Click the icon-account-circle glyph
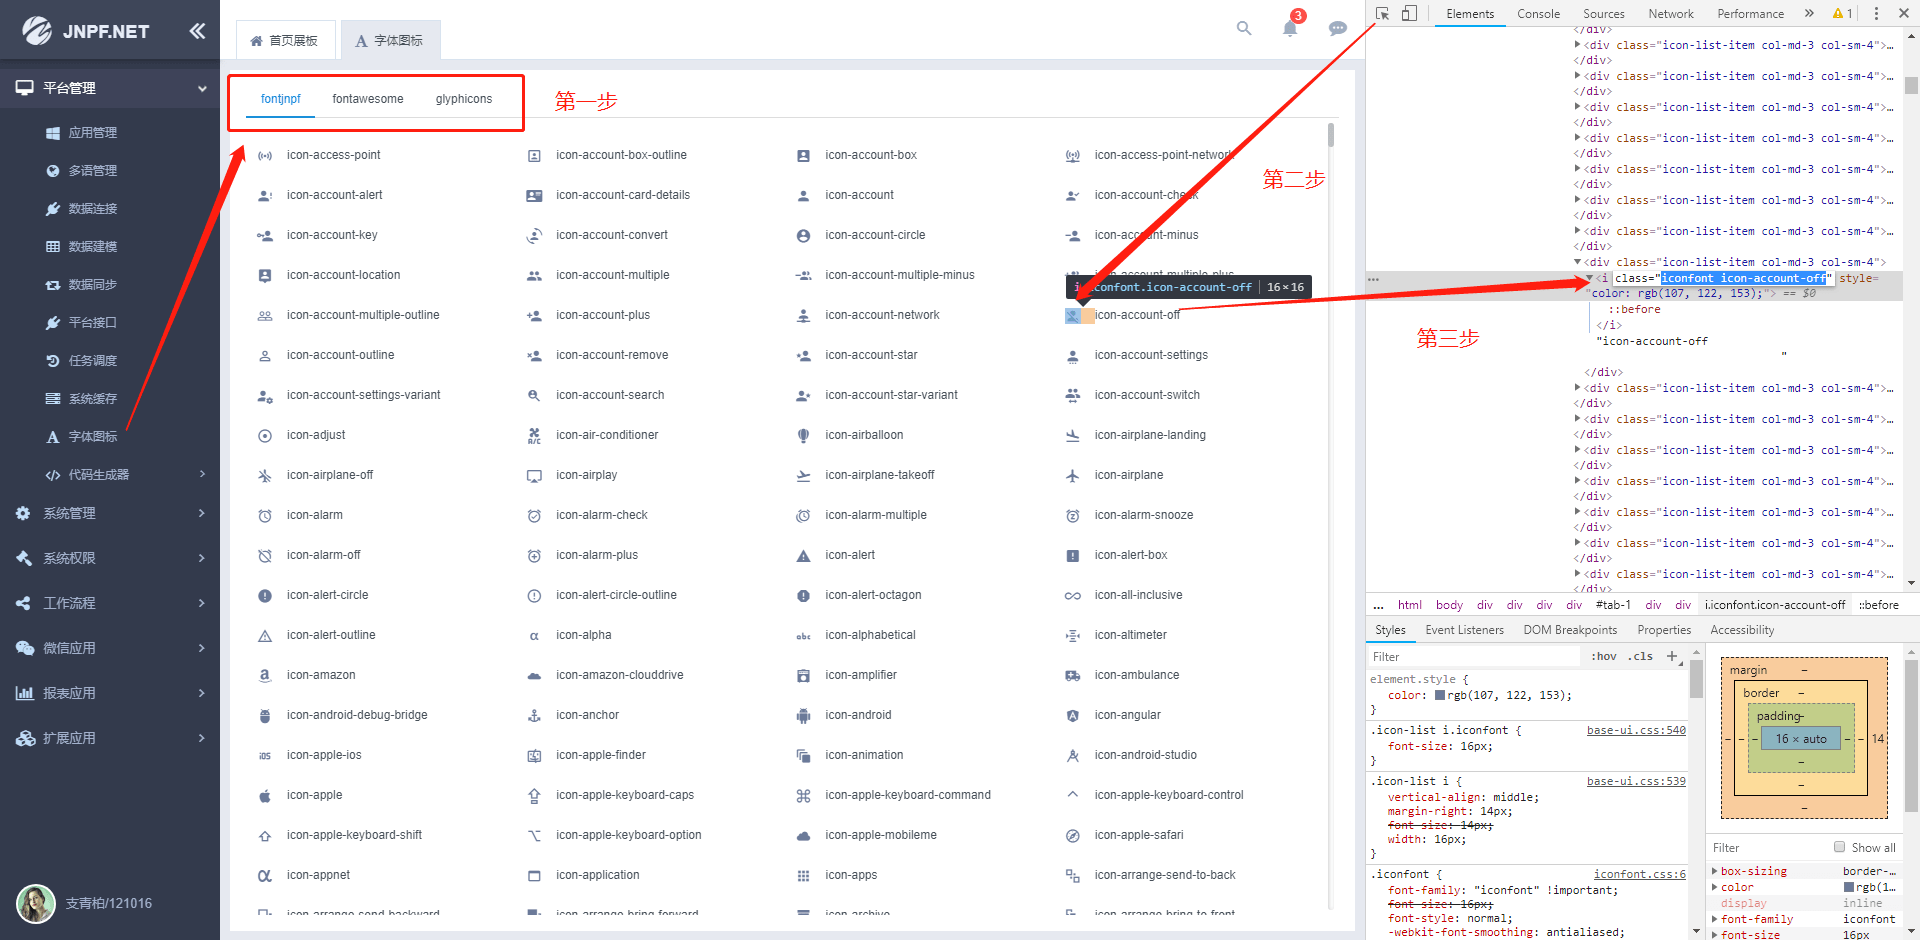 tap(803, 236)
